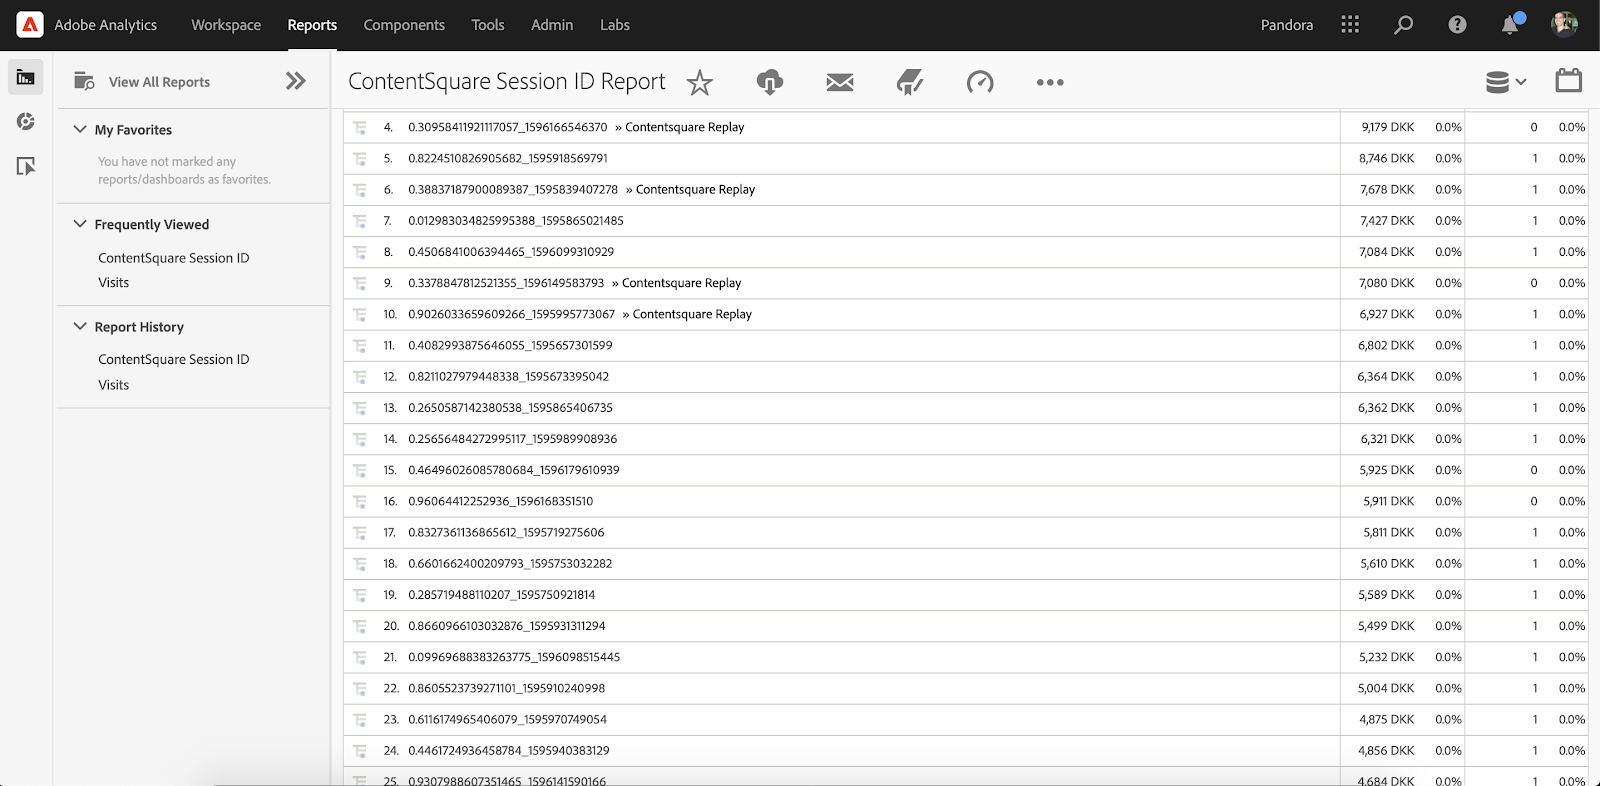This screenshot has height=786, width=1600.
Task: Open the notifications bell
Action: click(x=1511, y=24)
